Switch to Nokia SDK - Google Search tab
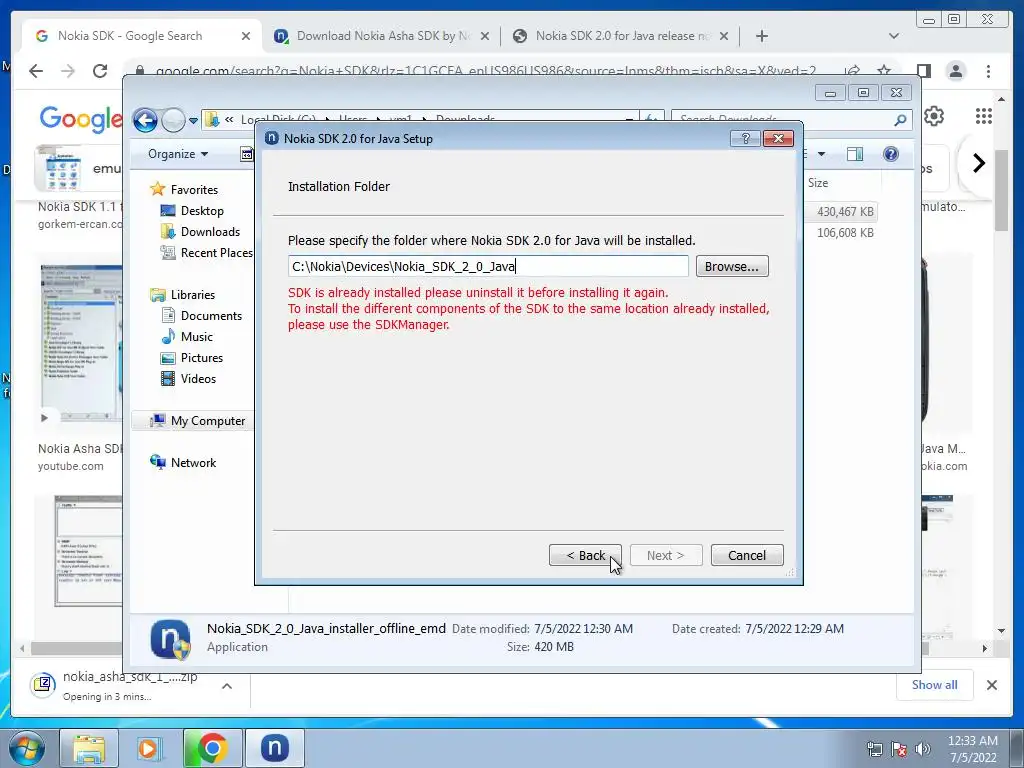This screenshot has height=768, width=1024. click(x=129, y=36)
